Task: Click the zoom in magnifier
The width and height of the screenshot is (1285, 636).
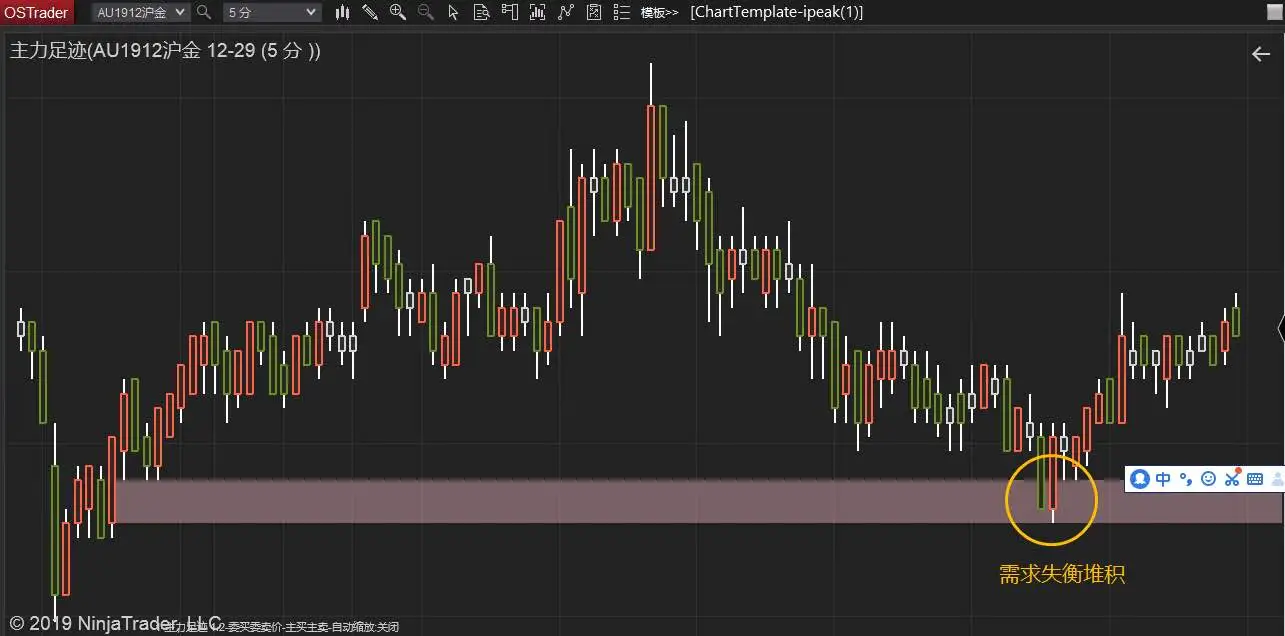Action: (398, 12)
